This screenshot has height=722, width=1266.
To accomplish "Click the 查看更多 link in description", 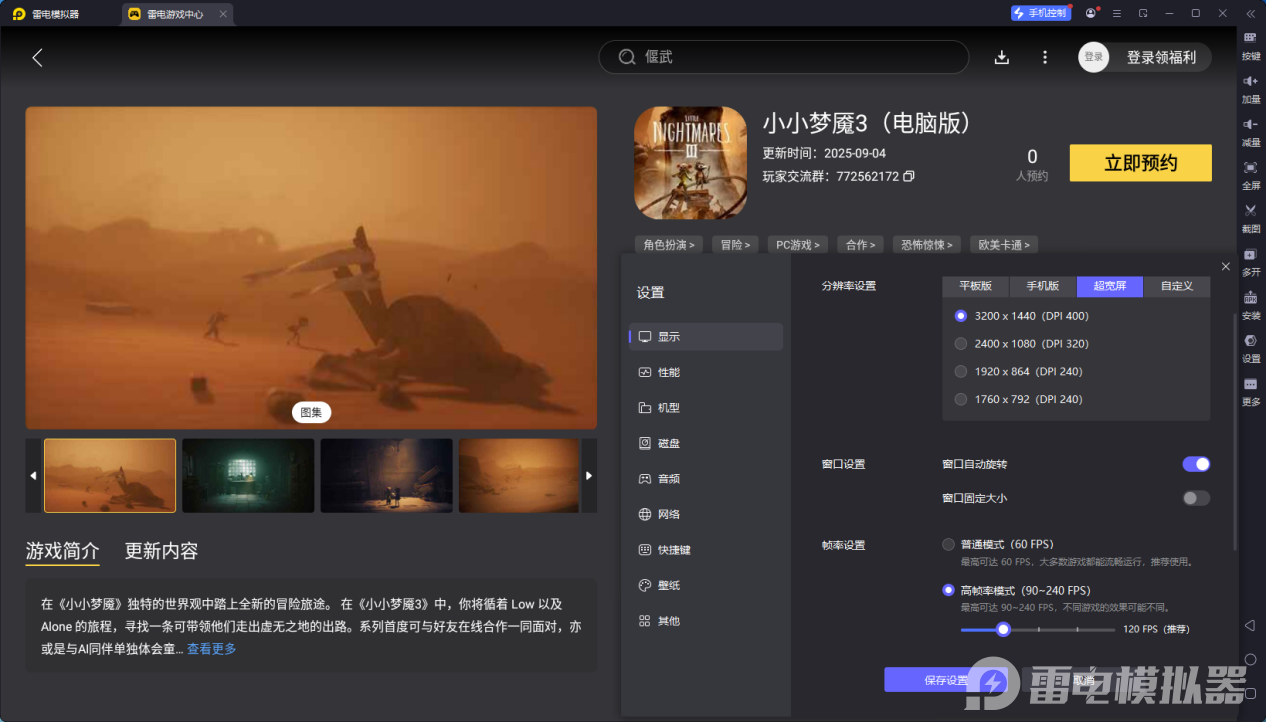I will 212,649.
